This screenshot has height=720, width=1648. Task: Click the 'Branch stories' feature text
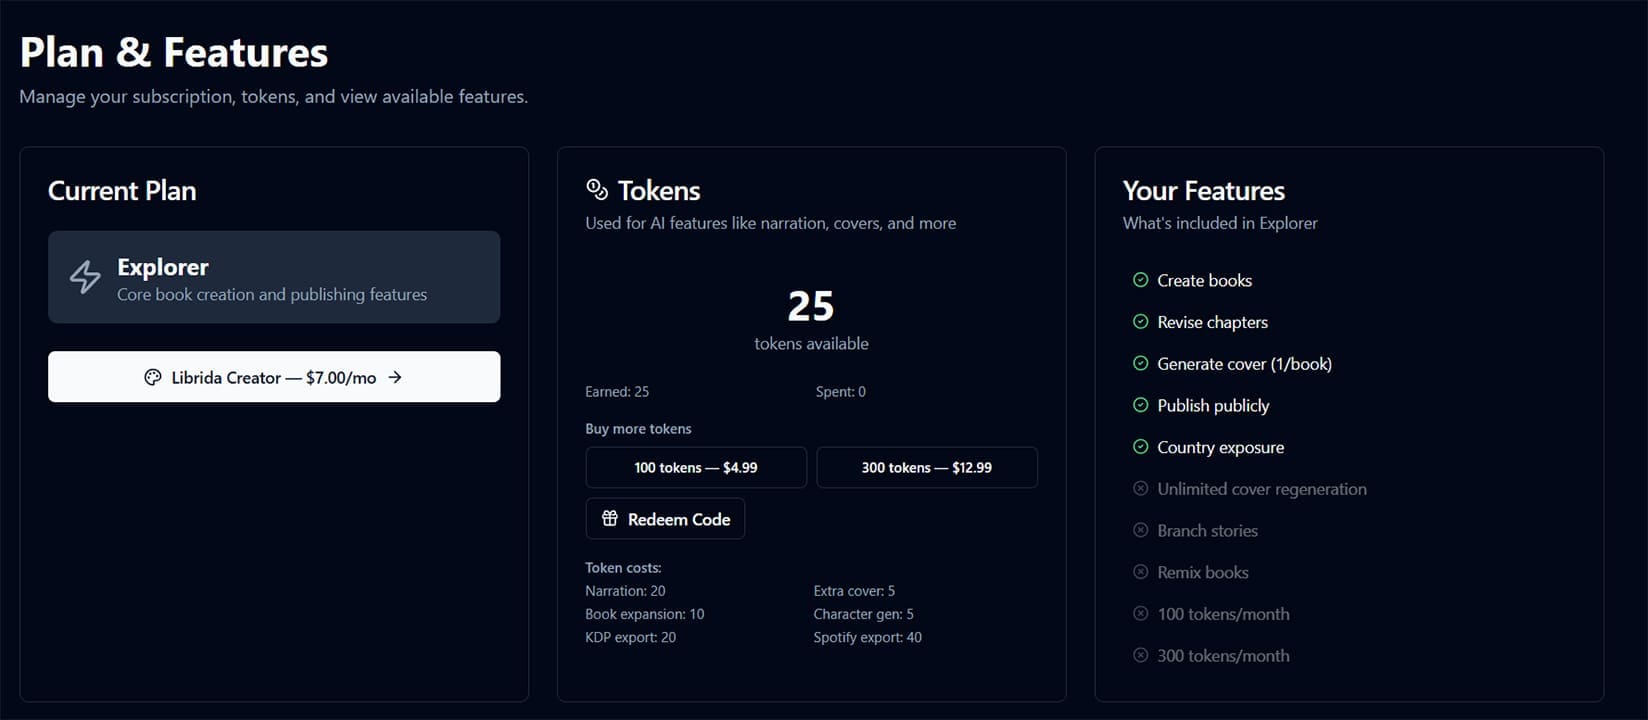pyautogui.click(x=1208, y=530)
